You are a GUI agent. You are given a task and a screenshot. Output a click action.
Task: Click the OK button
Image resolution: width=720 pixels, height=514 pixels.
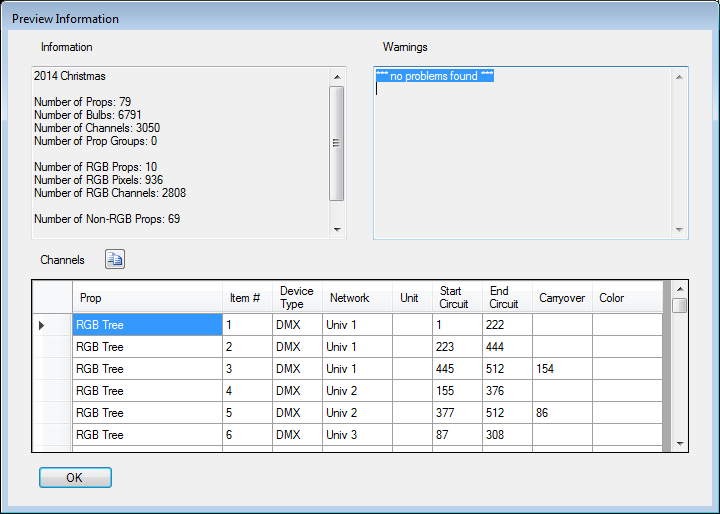point(75,478)
